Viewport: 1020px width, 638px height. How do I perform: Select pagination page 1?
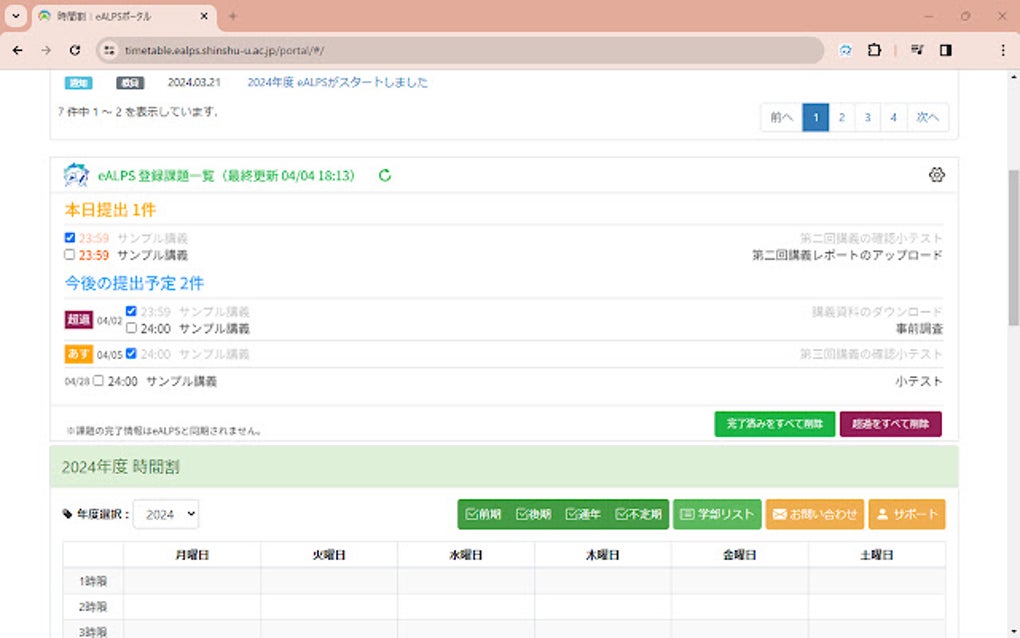[815, 117]
